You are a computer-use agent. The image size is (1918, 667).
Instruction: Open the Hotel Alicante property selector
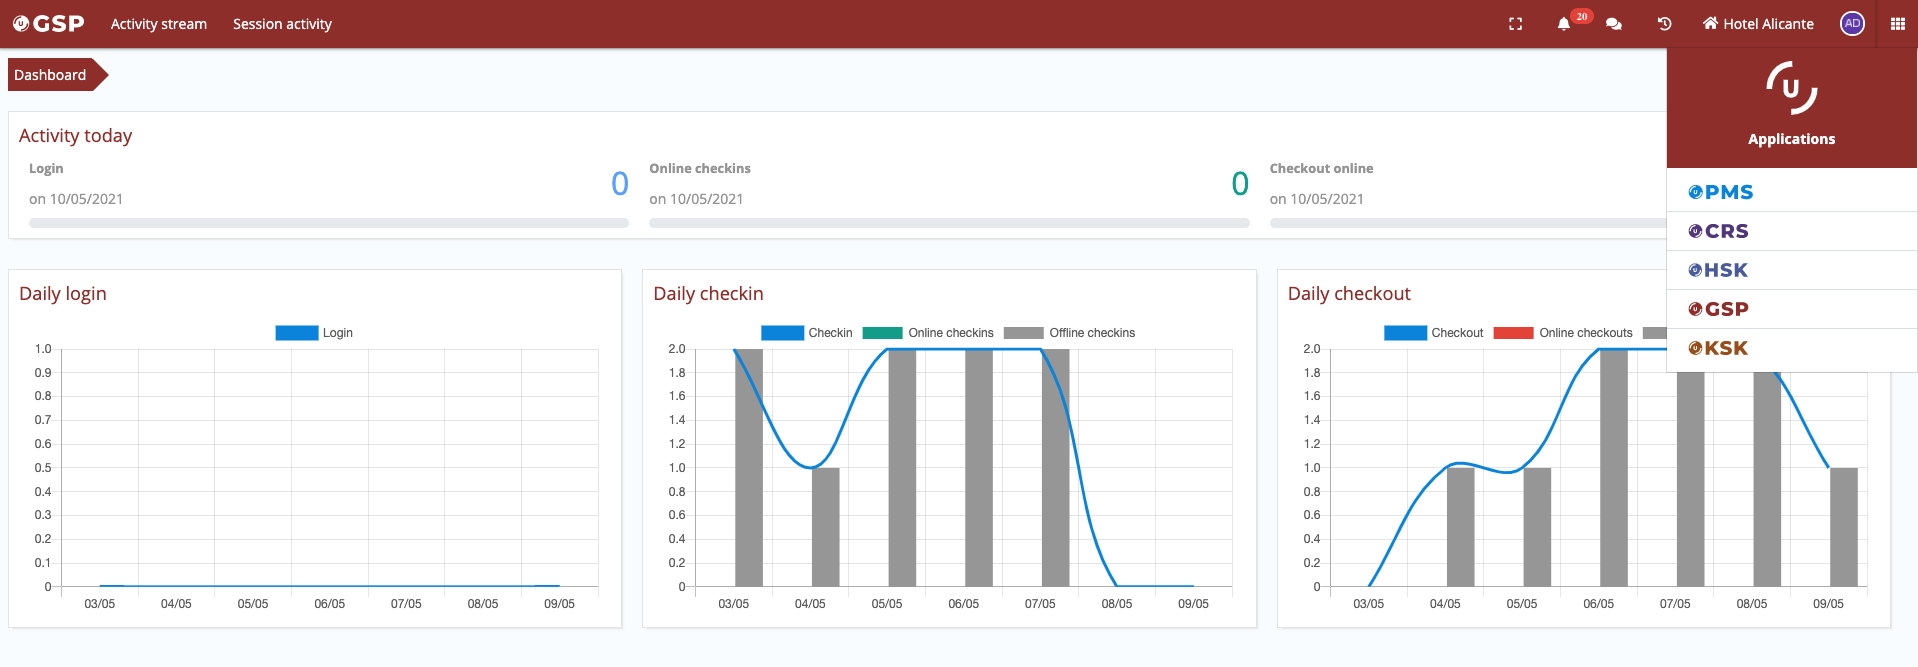tap(1758, 24)
